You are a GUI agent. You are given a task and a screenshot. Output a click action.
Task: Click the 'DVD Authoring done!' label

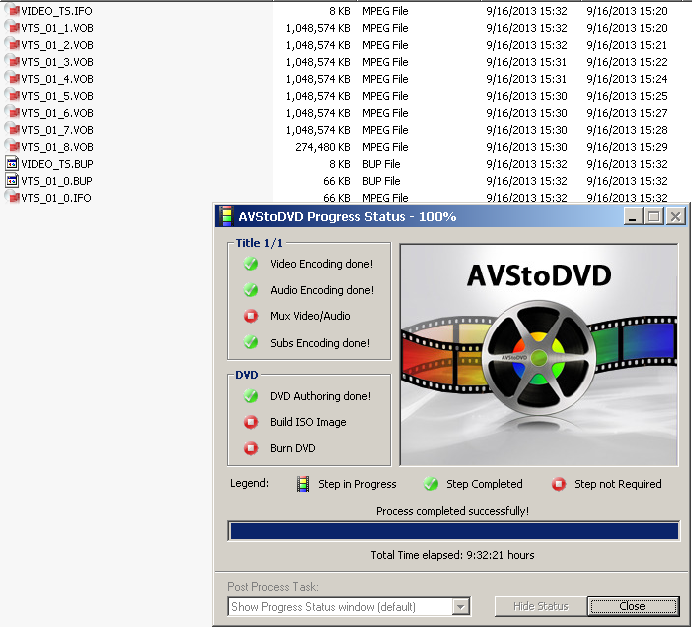tap(320, 396)
